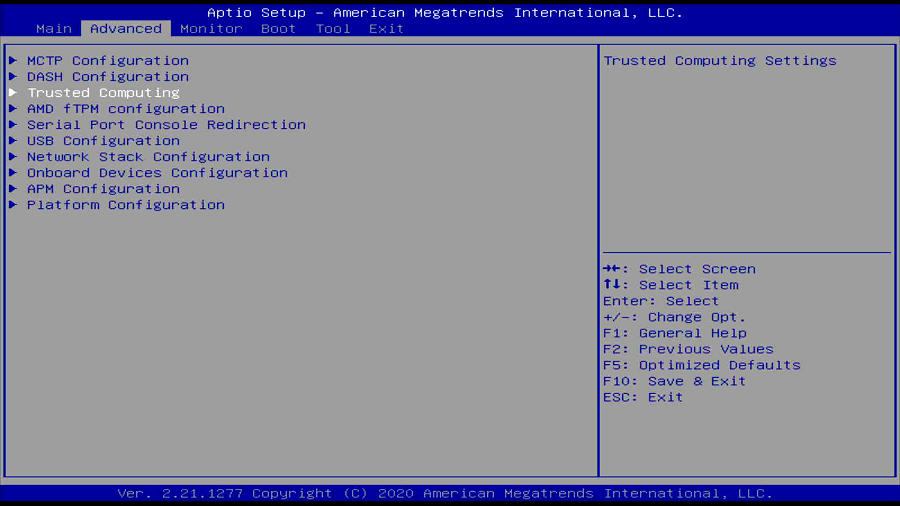The width and height of the screenshot is (900, 506).
Task: Open APM Configuration submenu
Action: click(x=103, y=189)
